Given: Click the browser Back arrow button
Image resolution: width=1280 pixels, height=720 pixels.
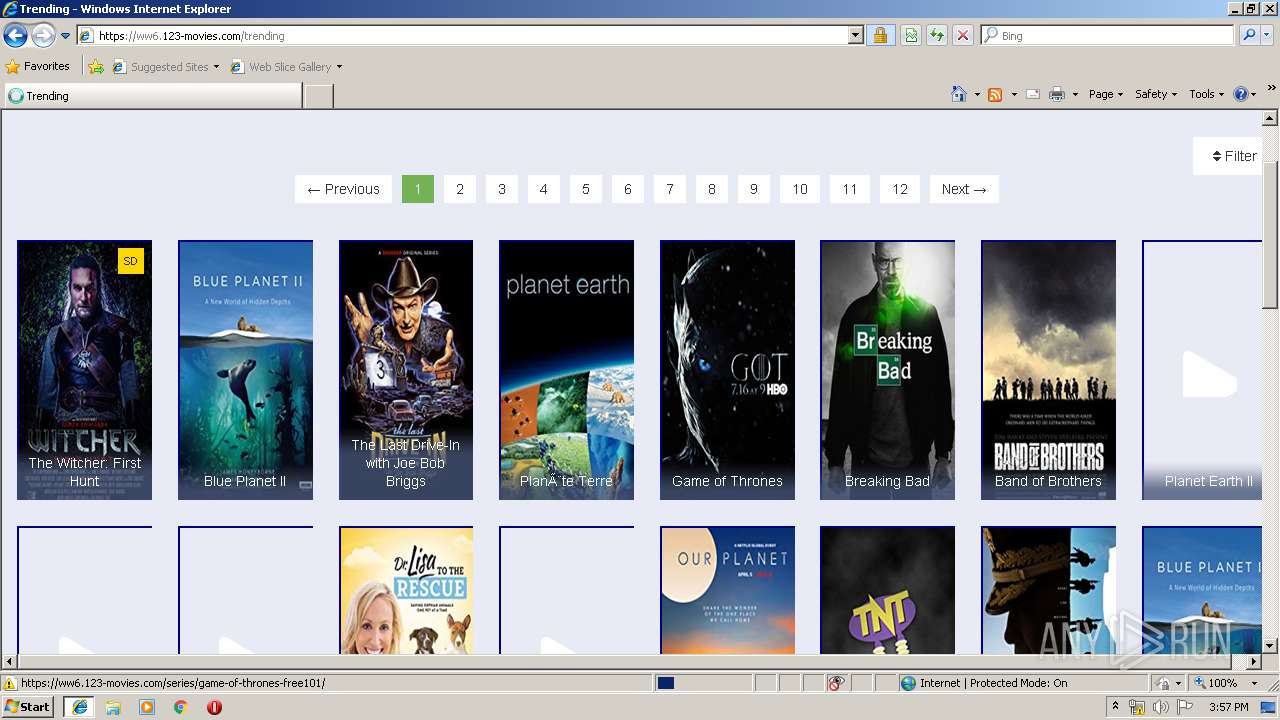Looking at the screenshot, I should click(15, 35).
